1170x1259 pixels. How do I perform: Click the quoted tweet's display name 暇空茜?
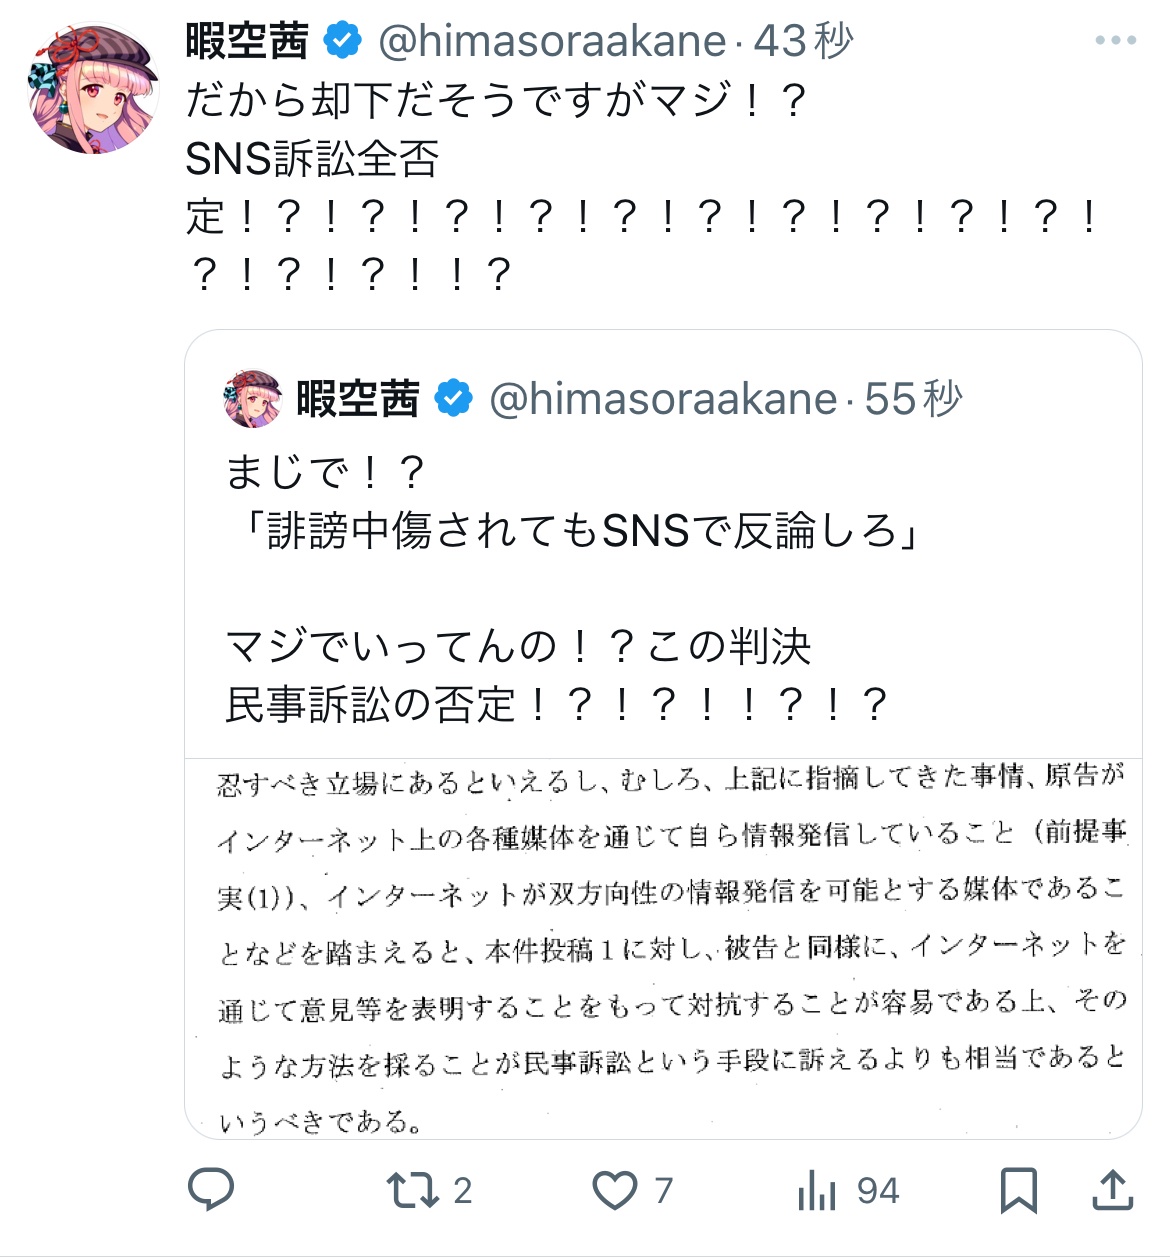point(357,398)
